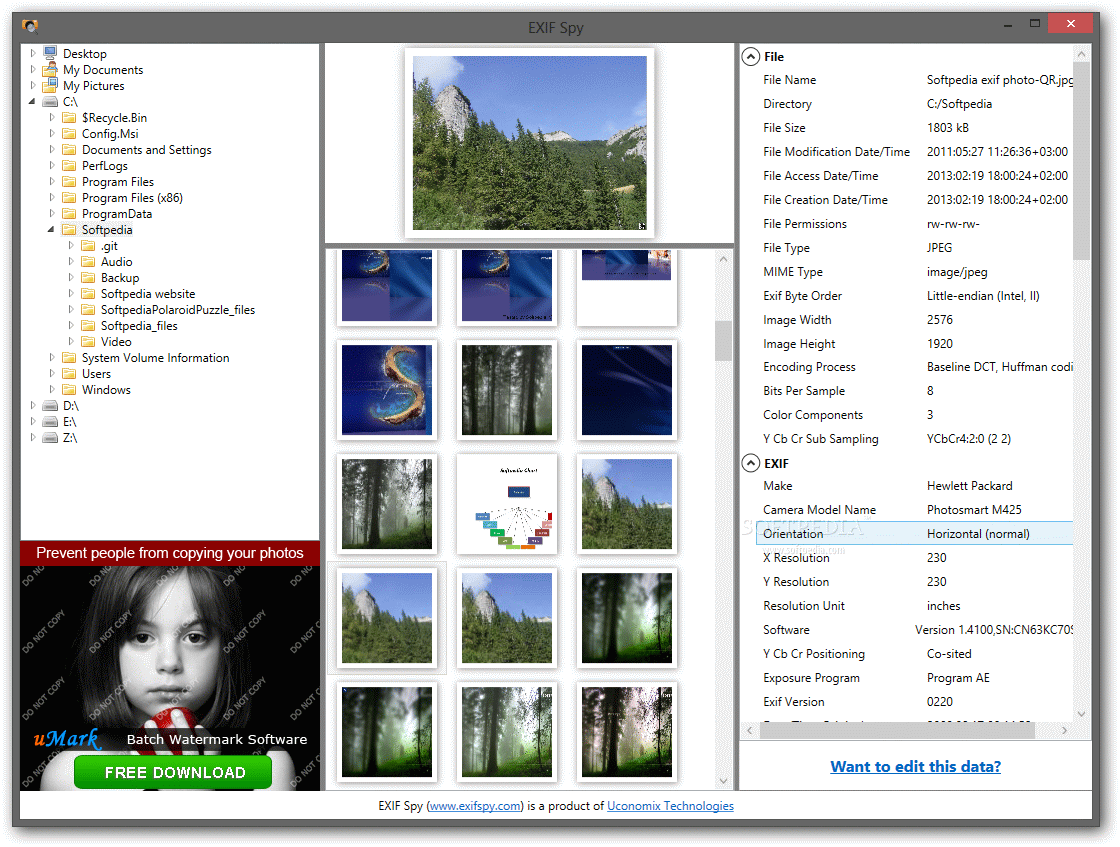Select the Camera Model Name row
This screenshot has width=1120, height=847.
tap(914, 510)
